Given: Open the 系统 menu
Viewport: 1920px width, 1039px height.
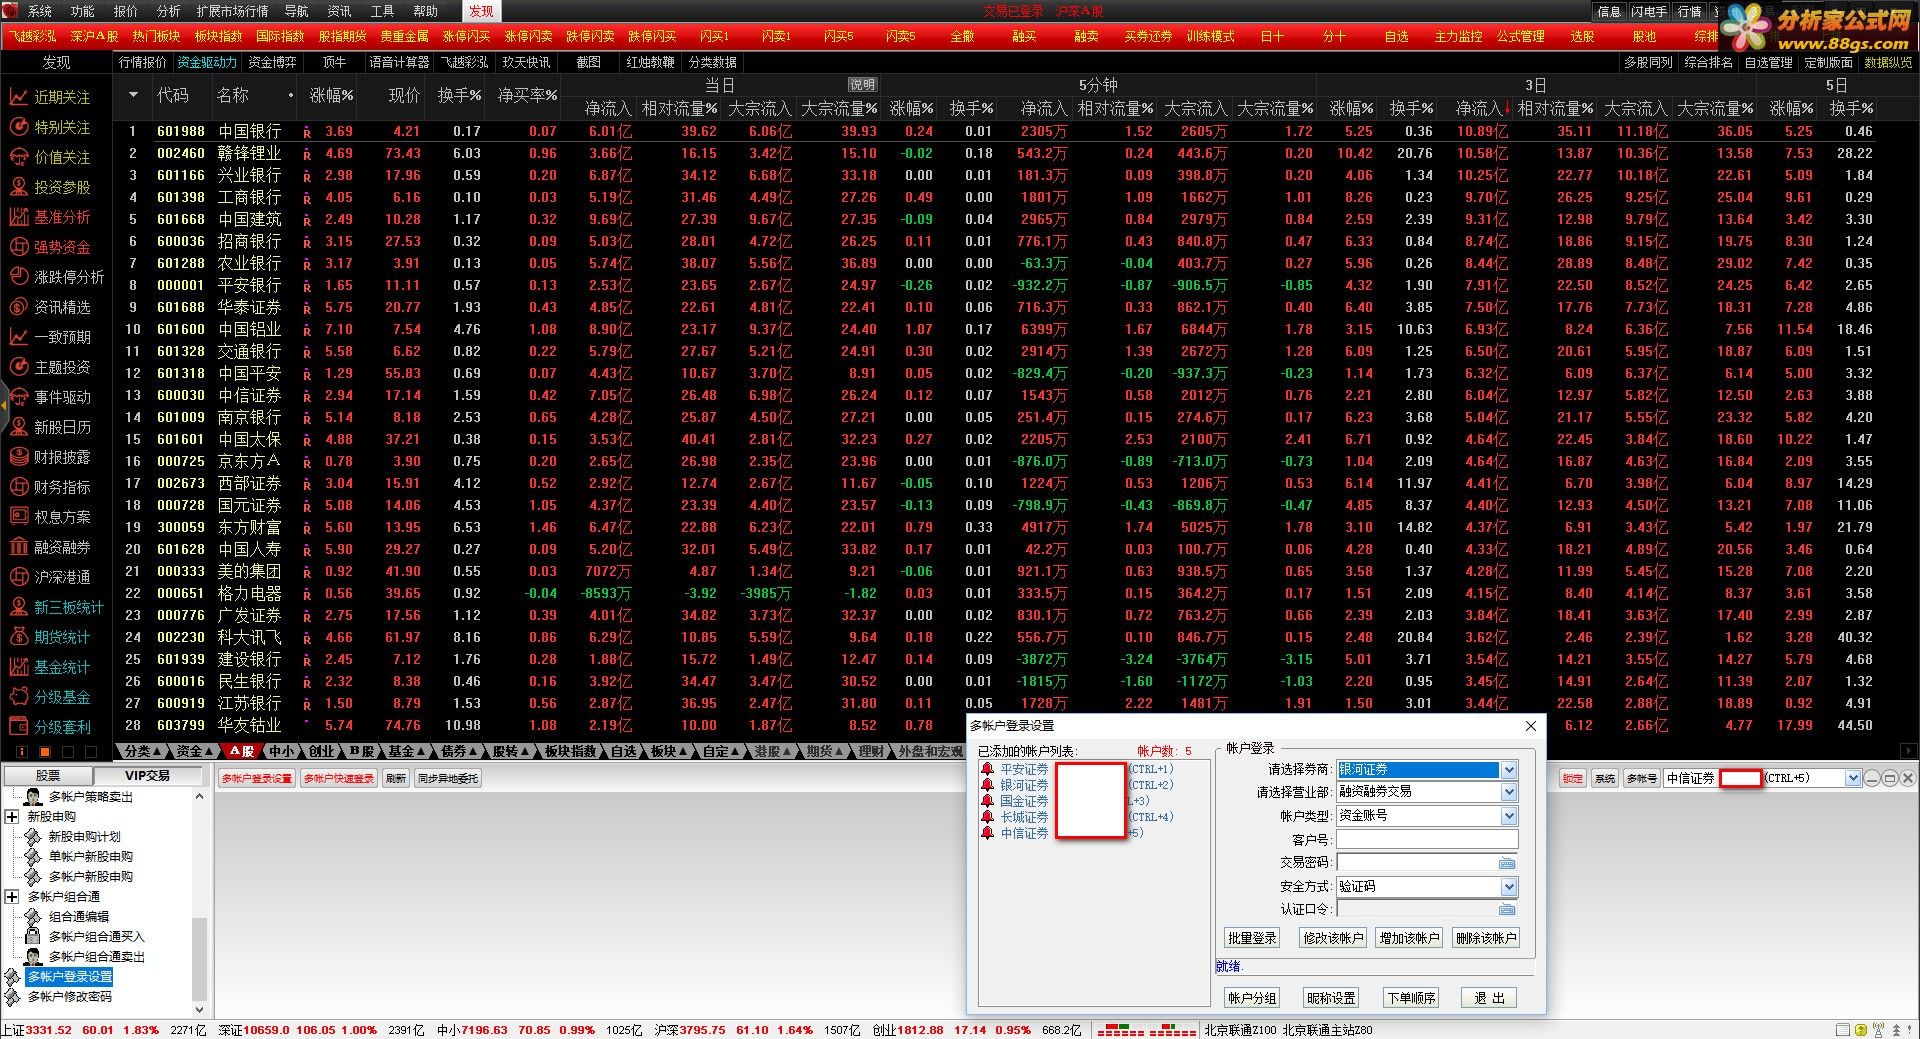Looking at the screenshot, I should 39,11.
